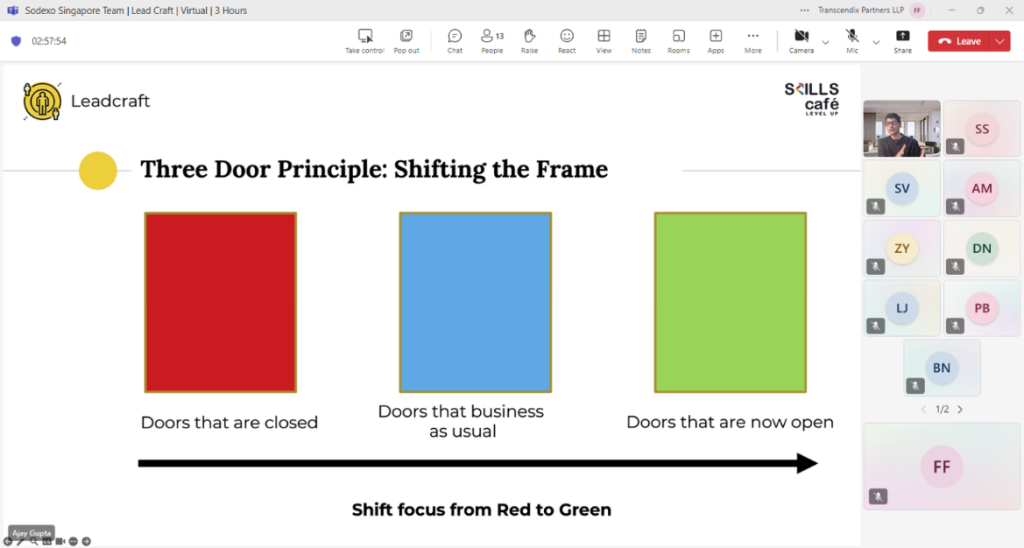Expand the Mic options dropdown arrow
The width and height of the screenshot is (1024, 548).
[876, 42]
